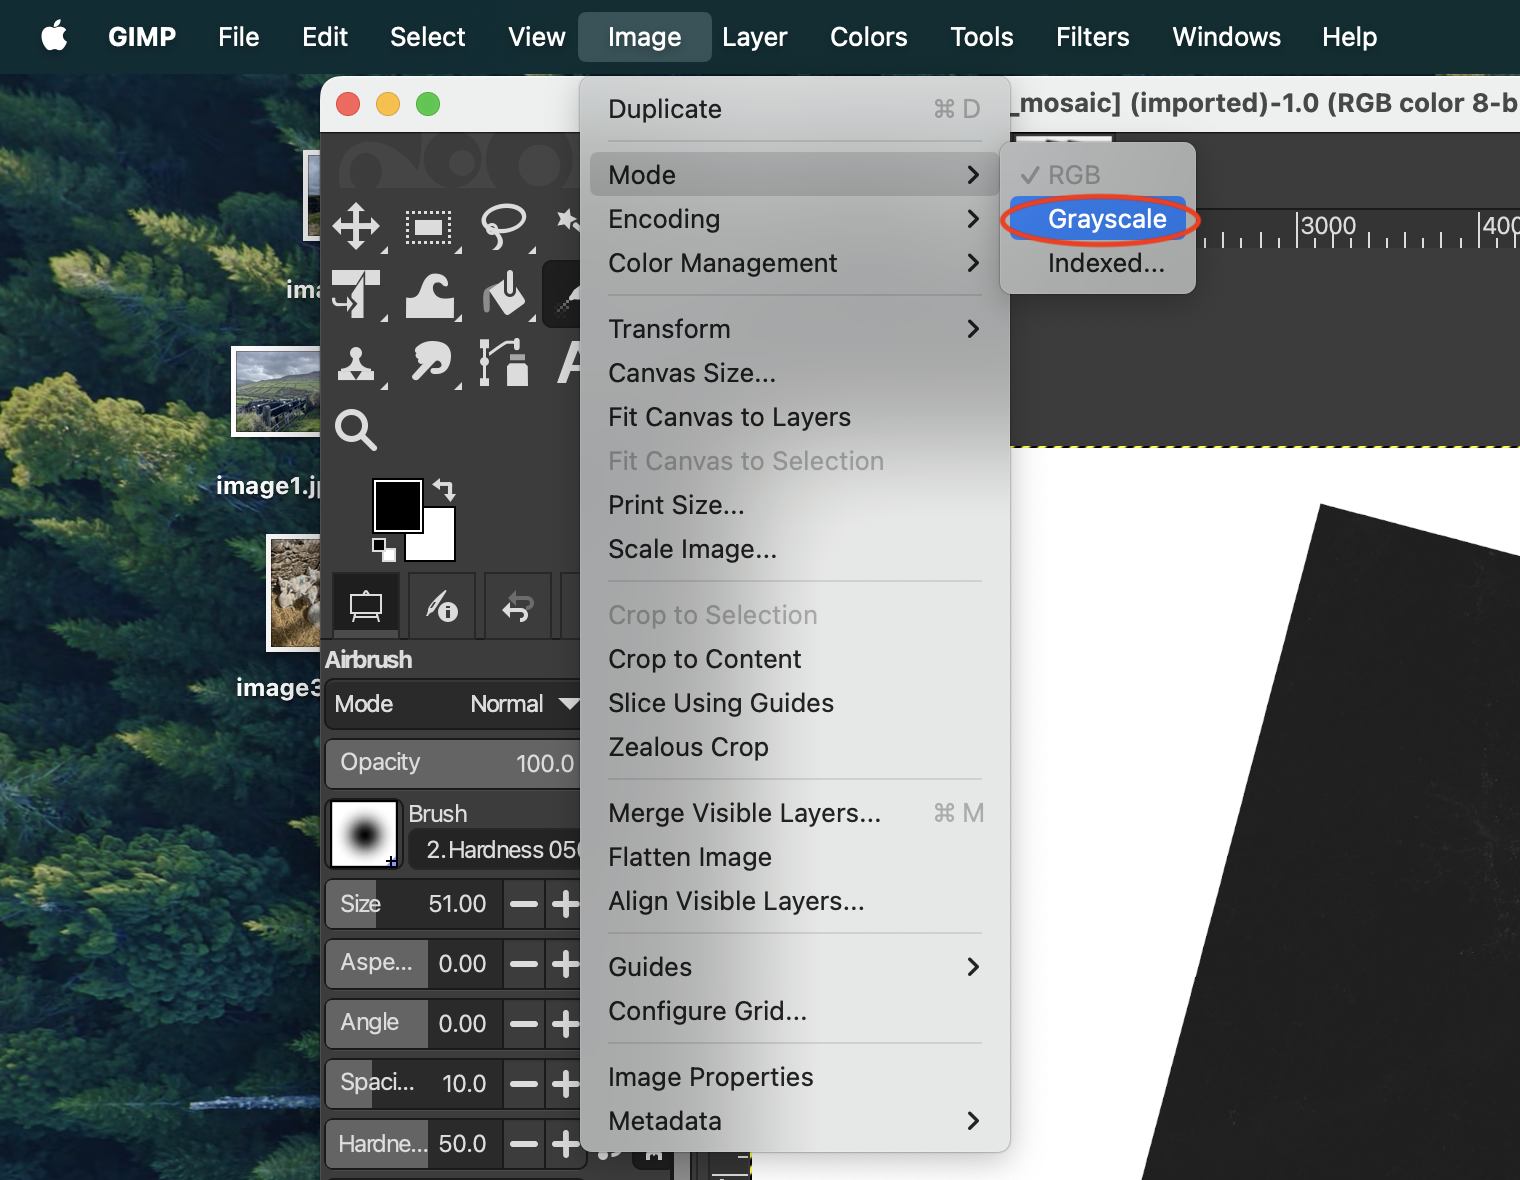
Task: Choose Slice Using Guides
Action: [795, 703]
